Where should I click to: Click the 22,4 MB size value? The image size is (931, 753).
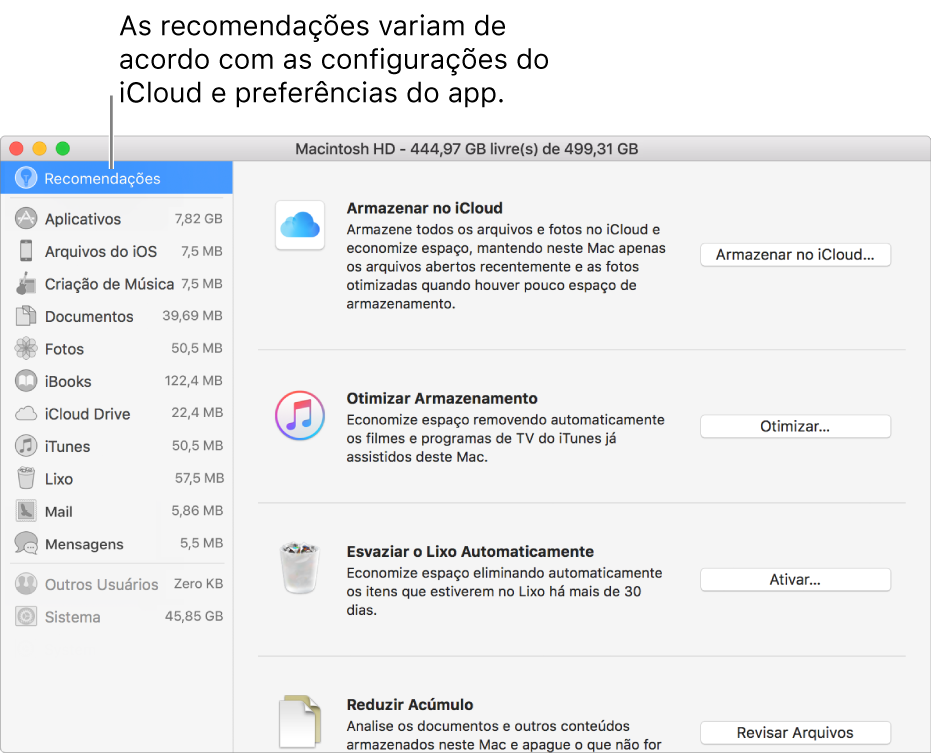[x=197, y=412]
